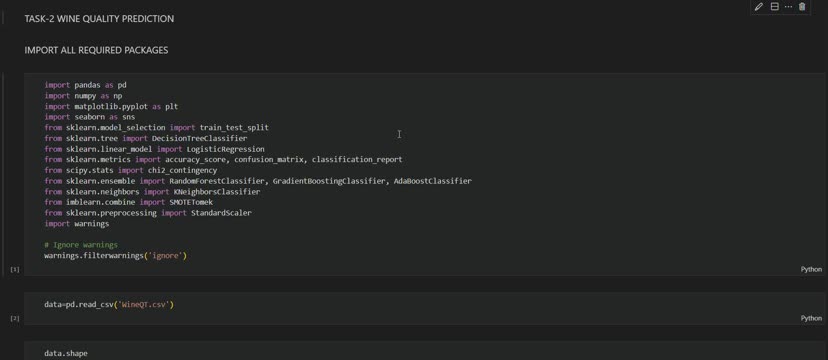This screenshot has width=828, height=360.
Task: Click the StandardScaler import text
Action: pos(221,213)
